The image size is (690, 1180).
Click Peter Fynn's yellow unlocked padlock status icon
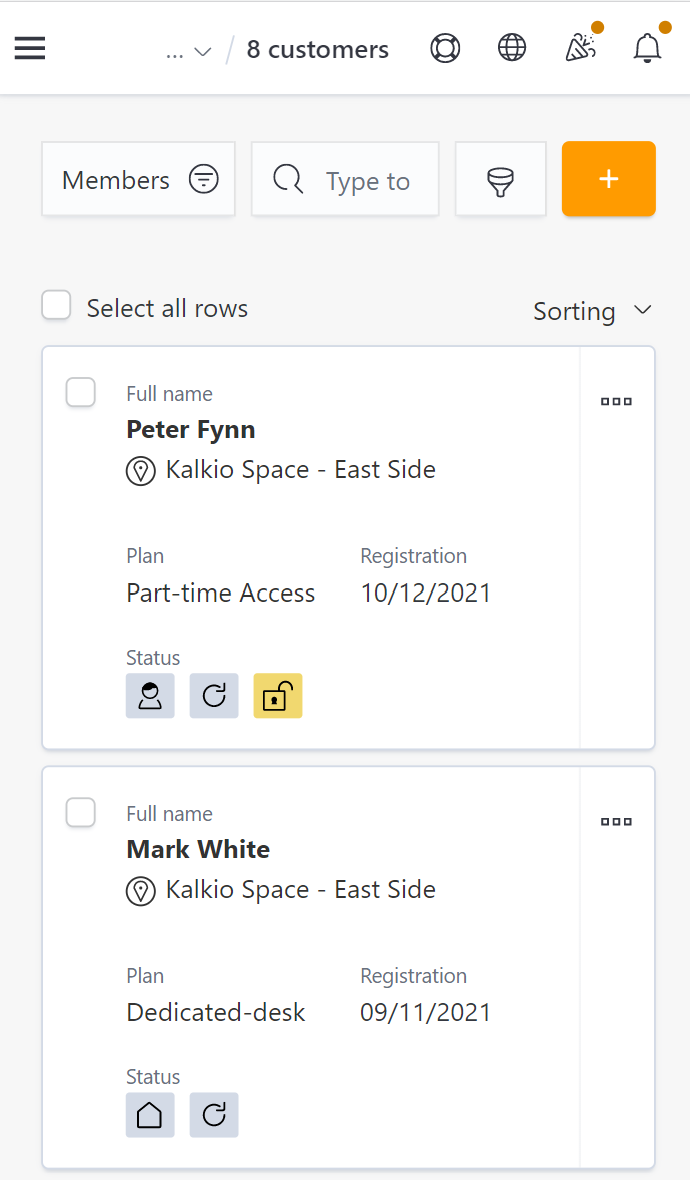pos(278,696)
